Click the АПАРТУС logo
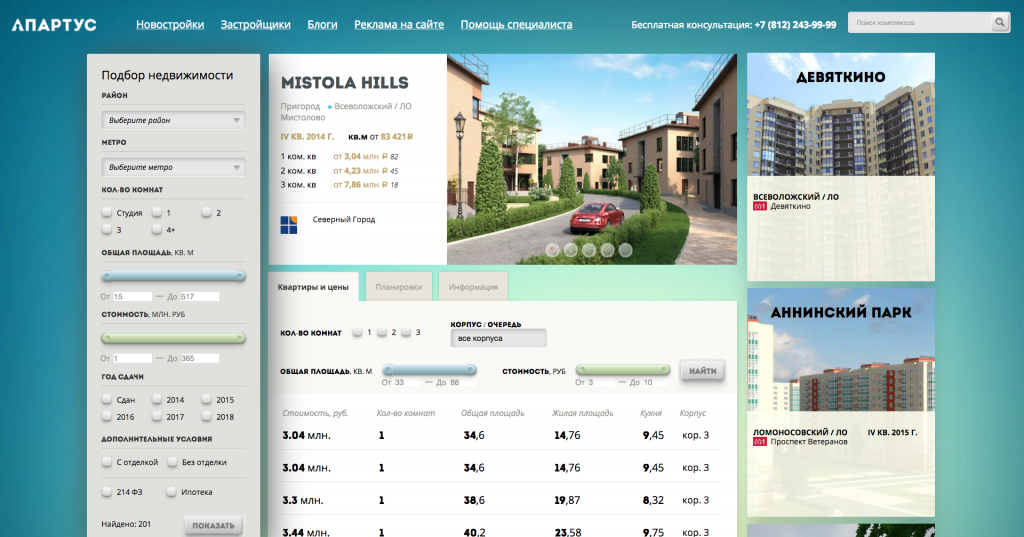This screenshot has height=537, width=1024. point(54,25)
